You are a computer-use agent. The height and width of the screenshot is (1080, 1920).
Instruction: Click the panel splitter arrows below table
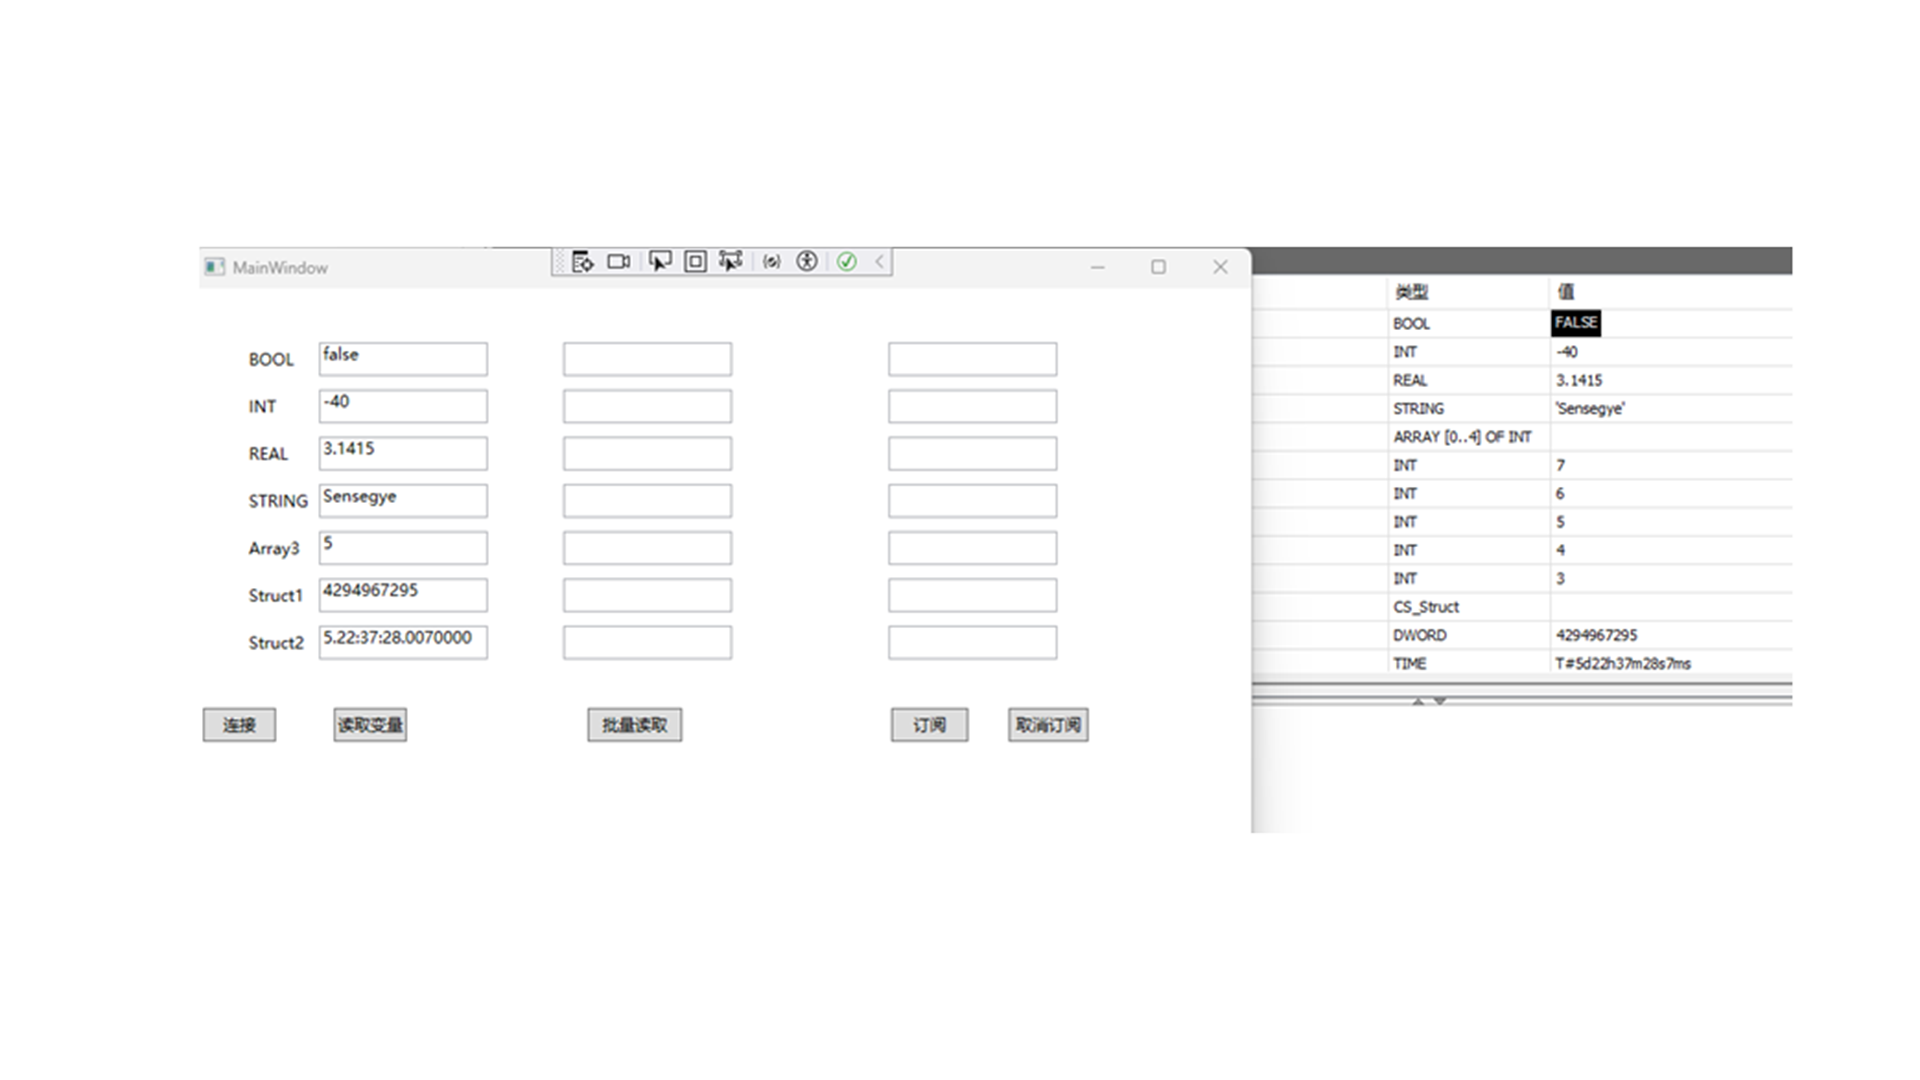[x=1428, y=701]
